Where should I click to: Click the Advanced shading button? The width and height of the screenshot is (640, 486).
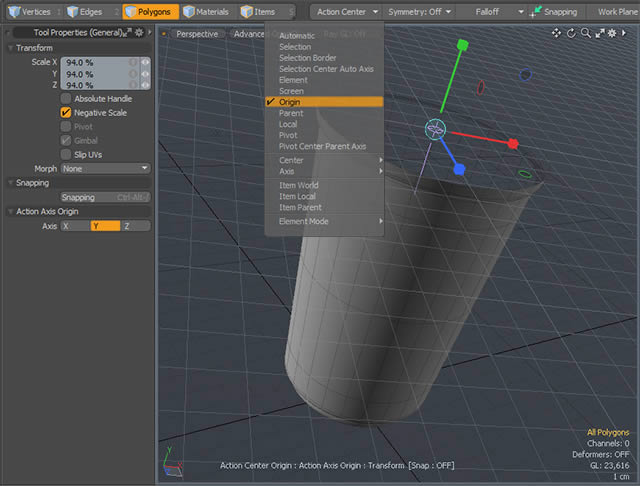(x=247, y=34)
